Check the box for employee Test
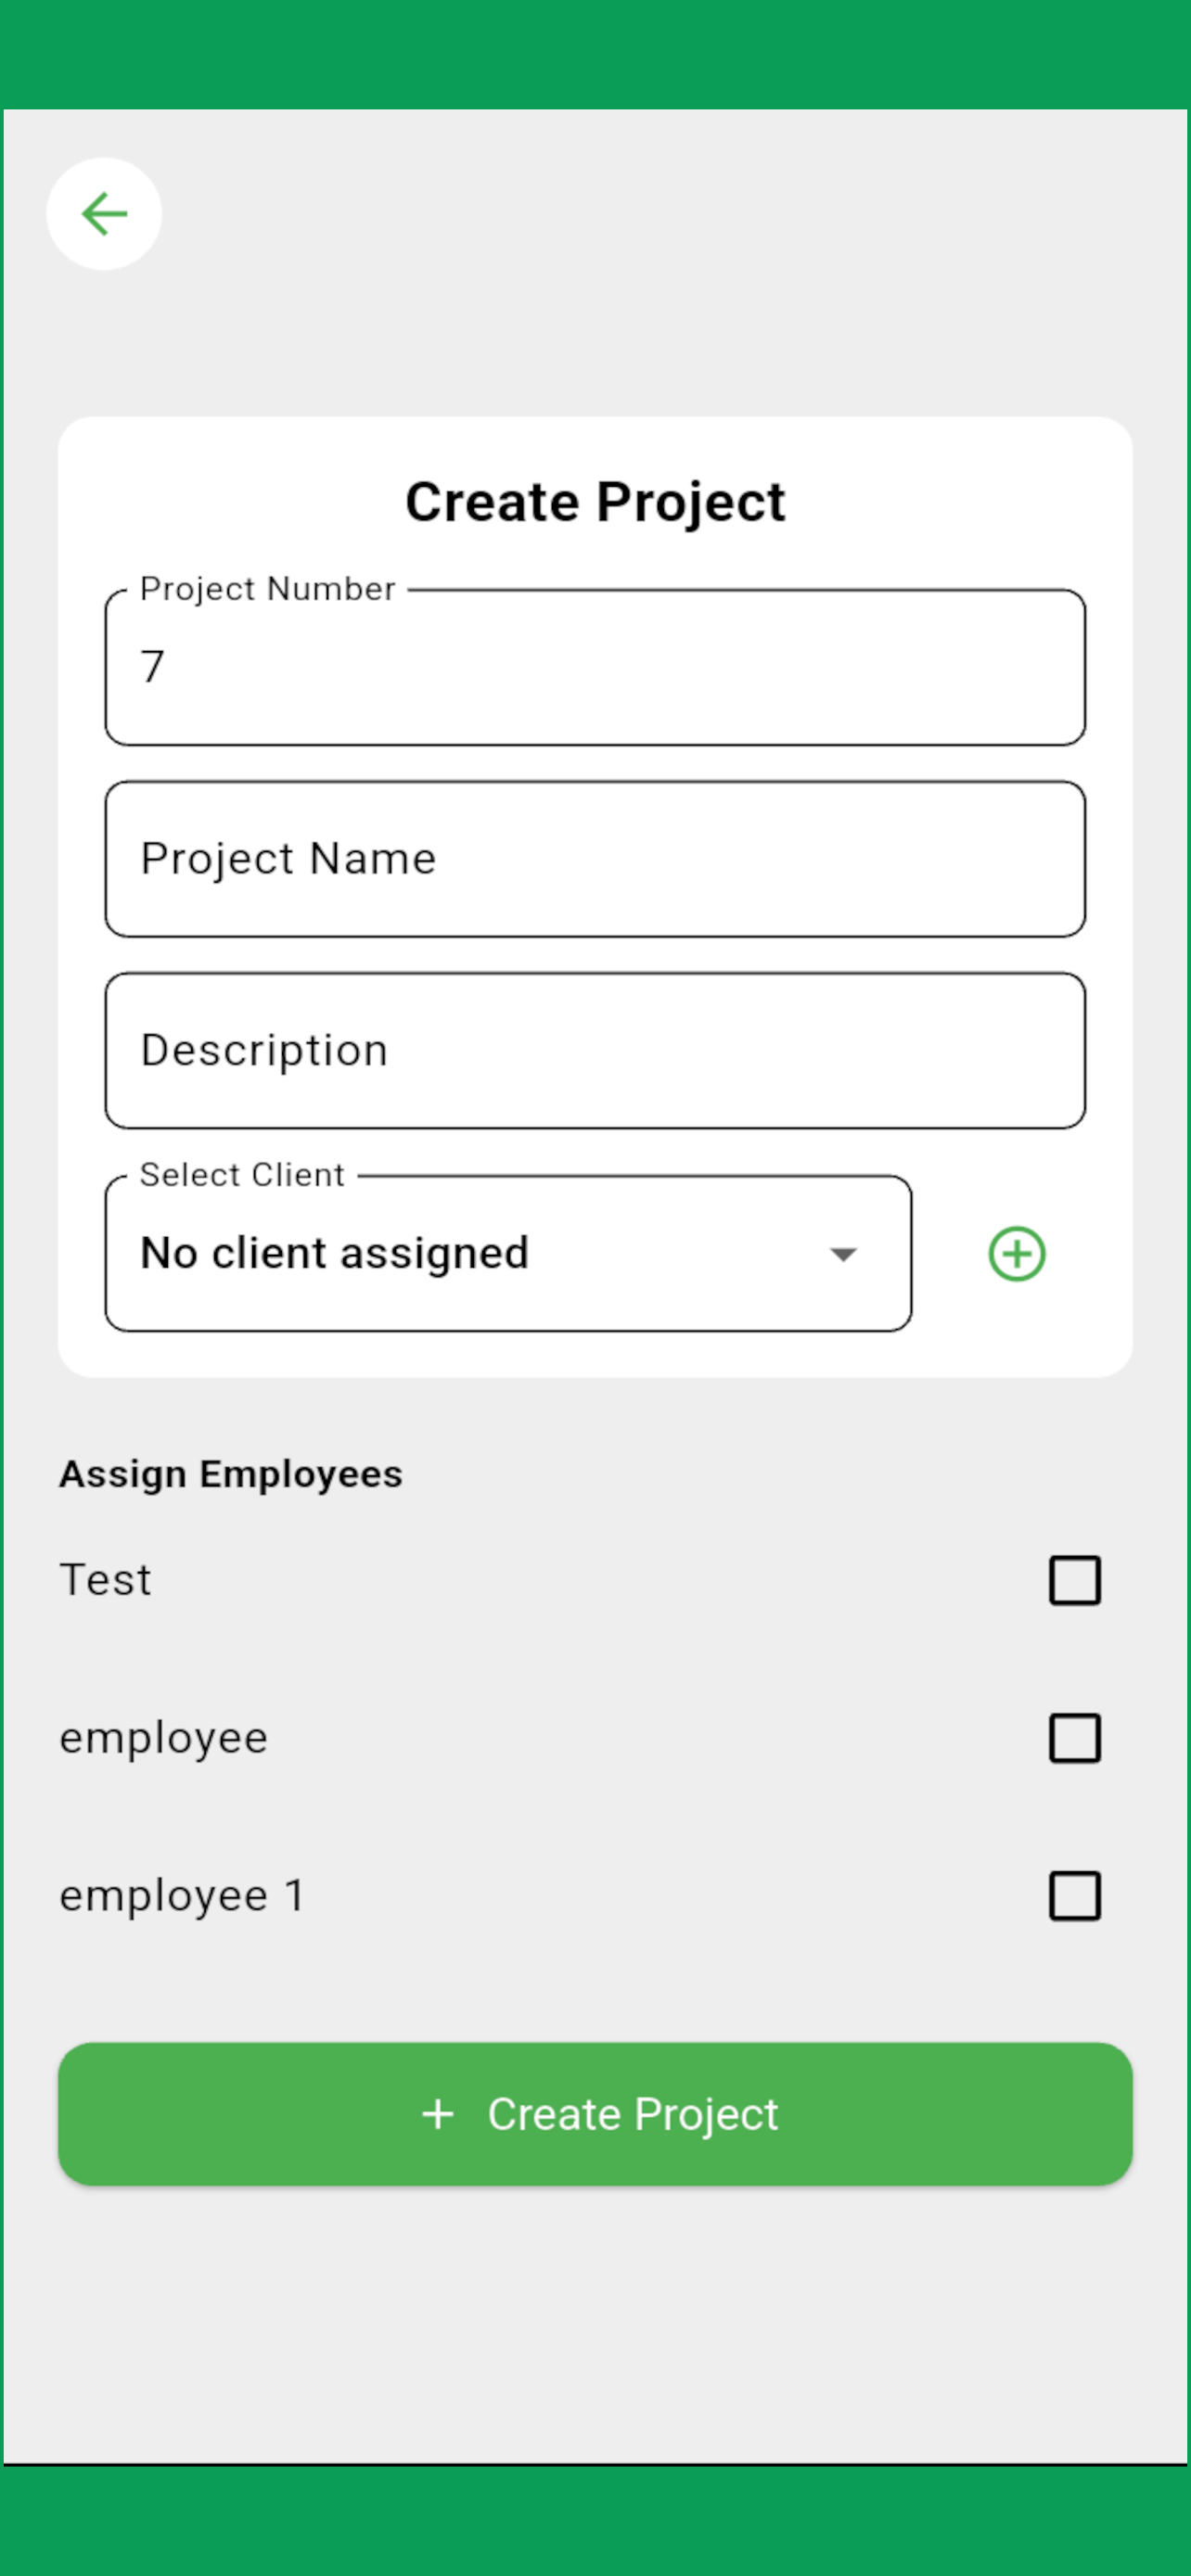The width and height of the screenshot is (1191, 2576). click(x=1075, y=1580)
